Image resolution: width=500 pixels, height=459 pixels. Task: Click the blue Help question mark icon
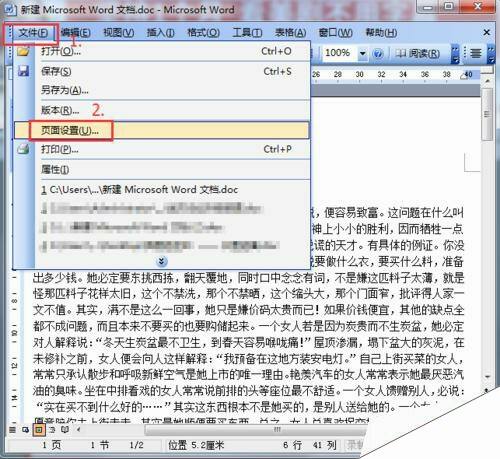click(377, 53)
